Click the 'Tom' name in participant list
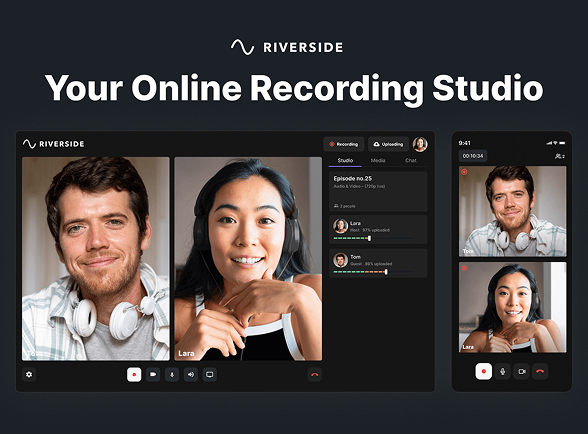 (355, 257)
